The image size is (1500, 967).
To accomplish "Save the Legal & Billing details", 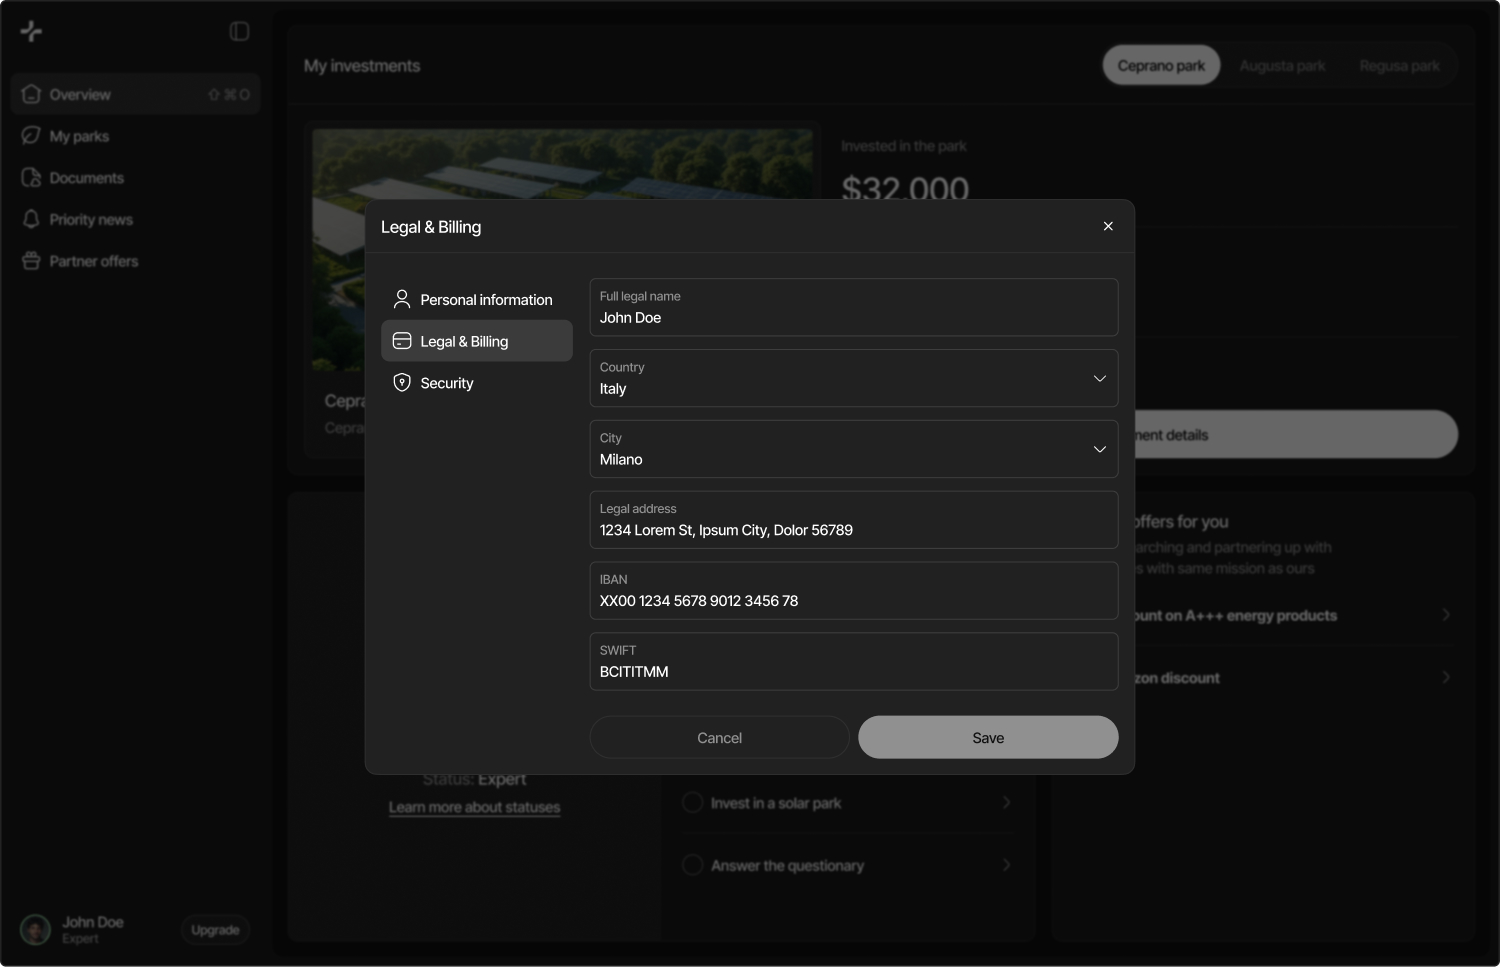I will click(x=988, y=737).
